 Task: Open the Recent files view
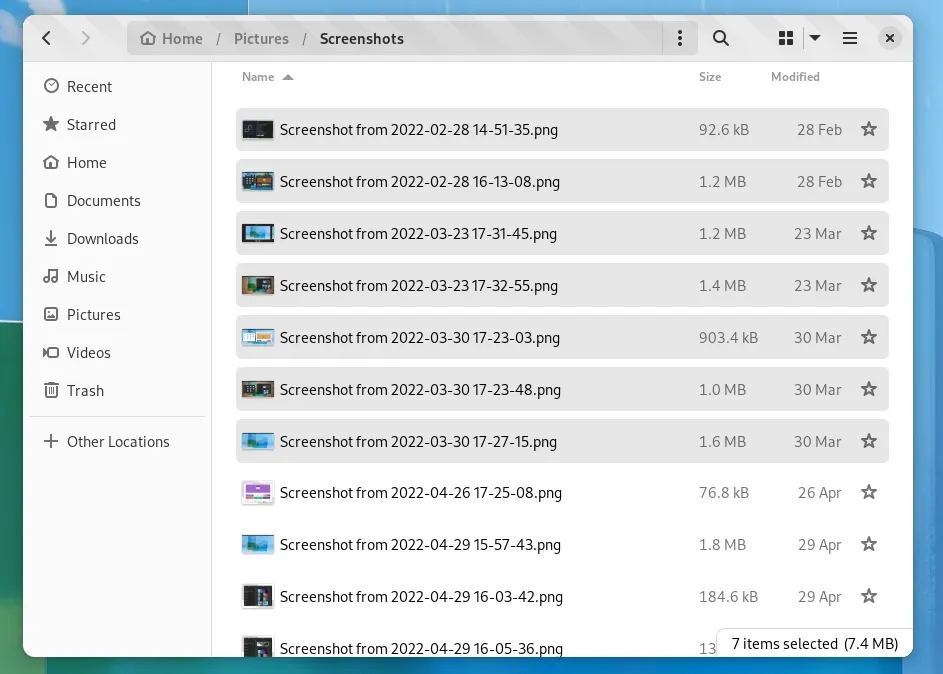click(88, 86)
